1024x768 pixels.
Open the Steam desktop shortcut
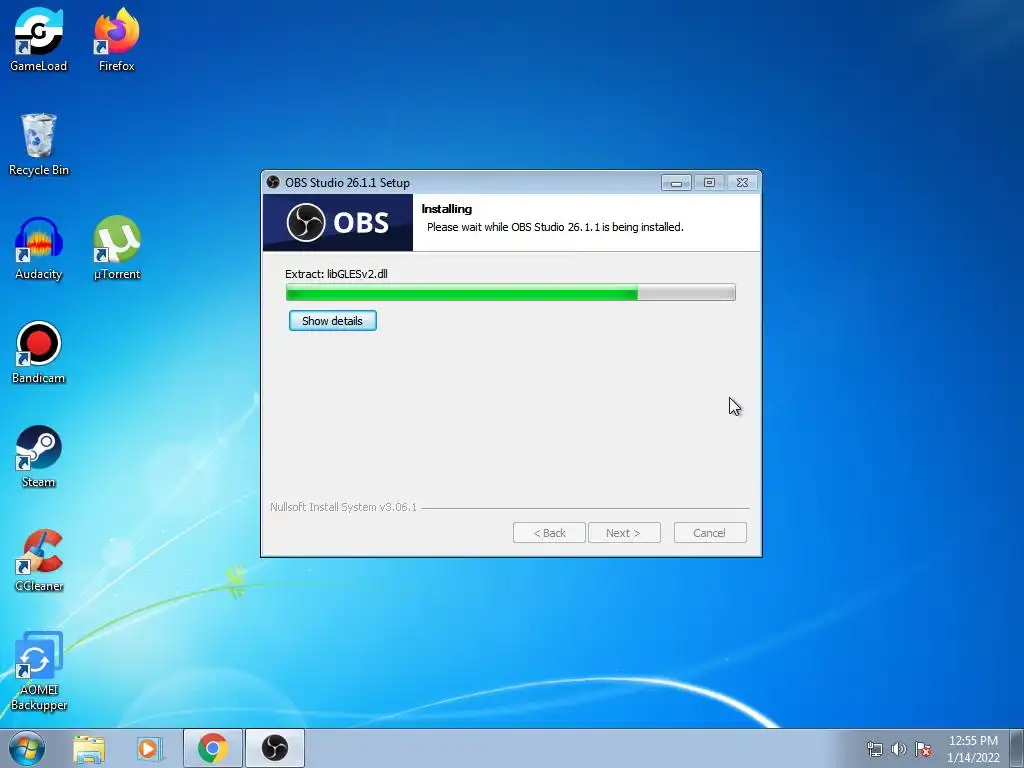(x=39, y=456)
